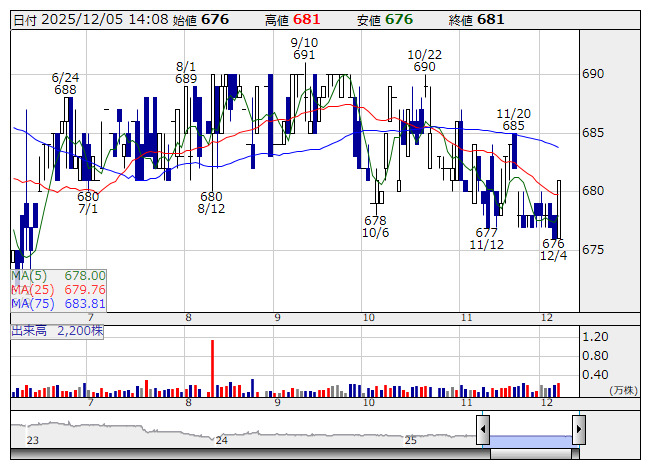Click the MA(5) legend value 678.00

click(x=85, y=276)
